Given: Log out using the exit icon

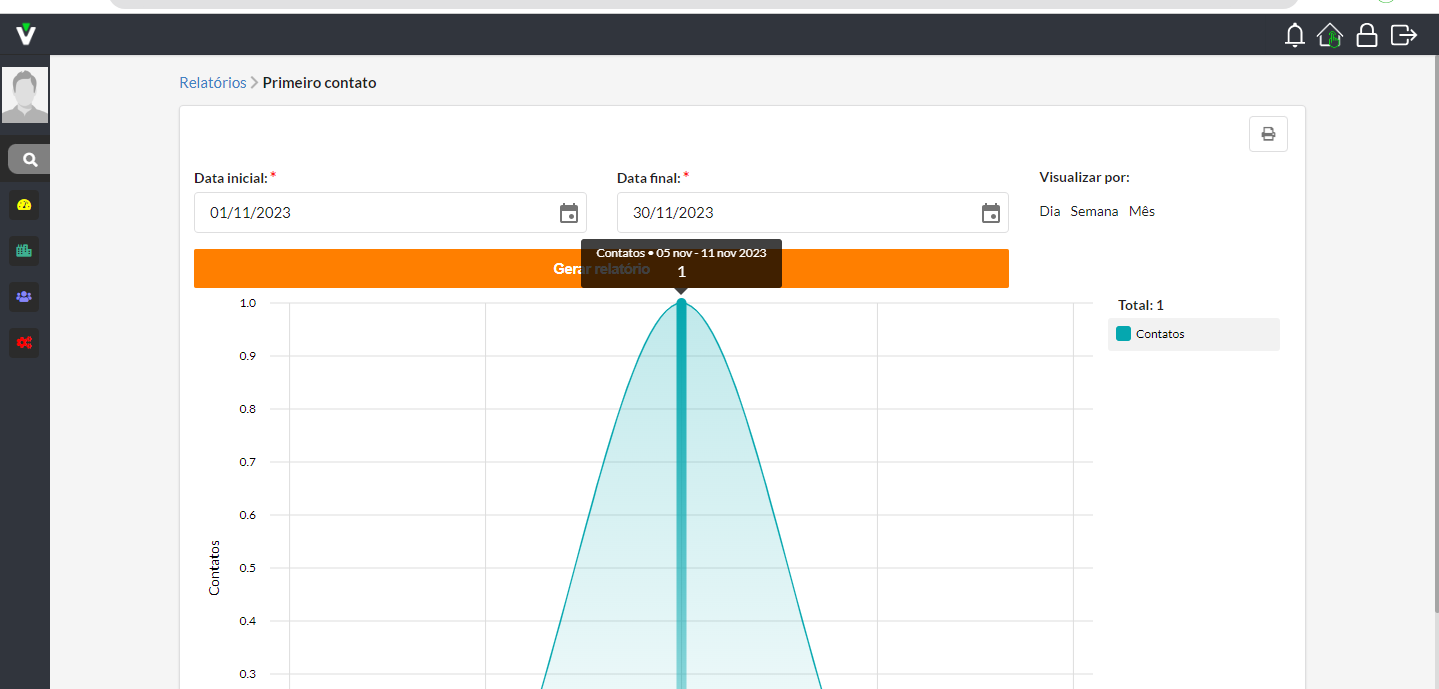Looking at the screenshot, I should tap(1404, 35).
